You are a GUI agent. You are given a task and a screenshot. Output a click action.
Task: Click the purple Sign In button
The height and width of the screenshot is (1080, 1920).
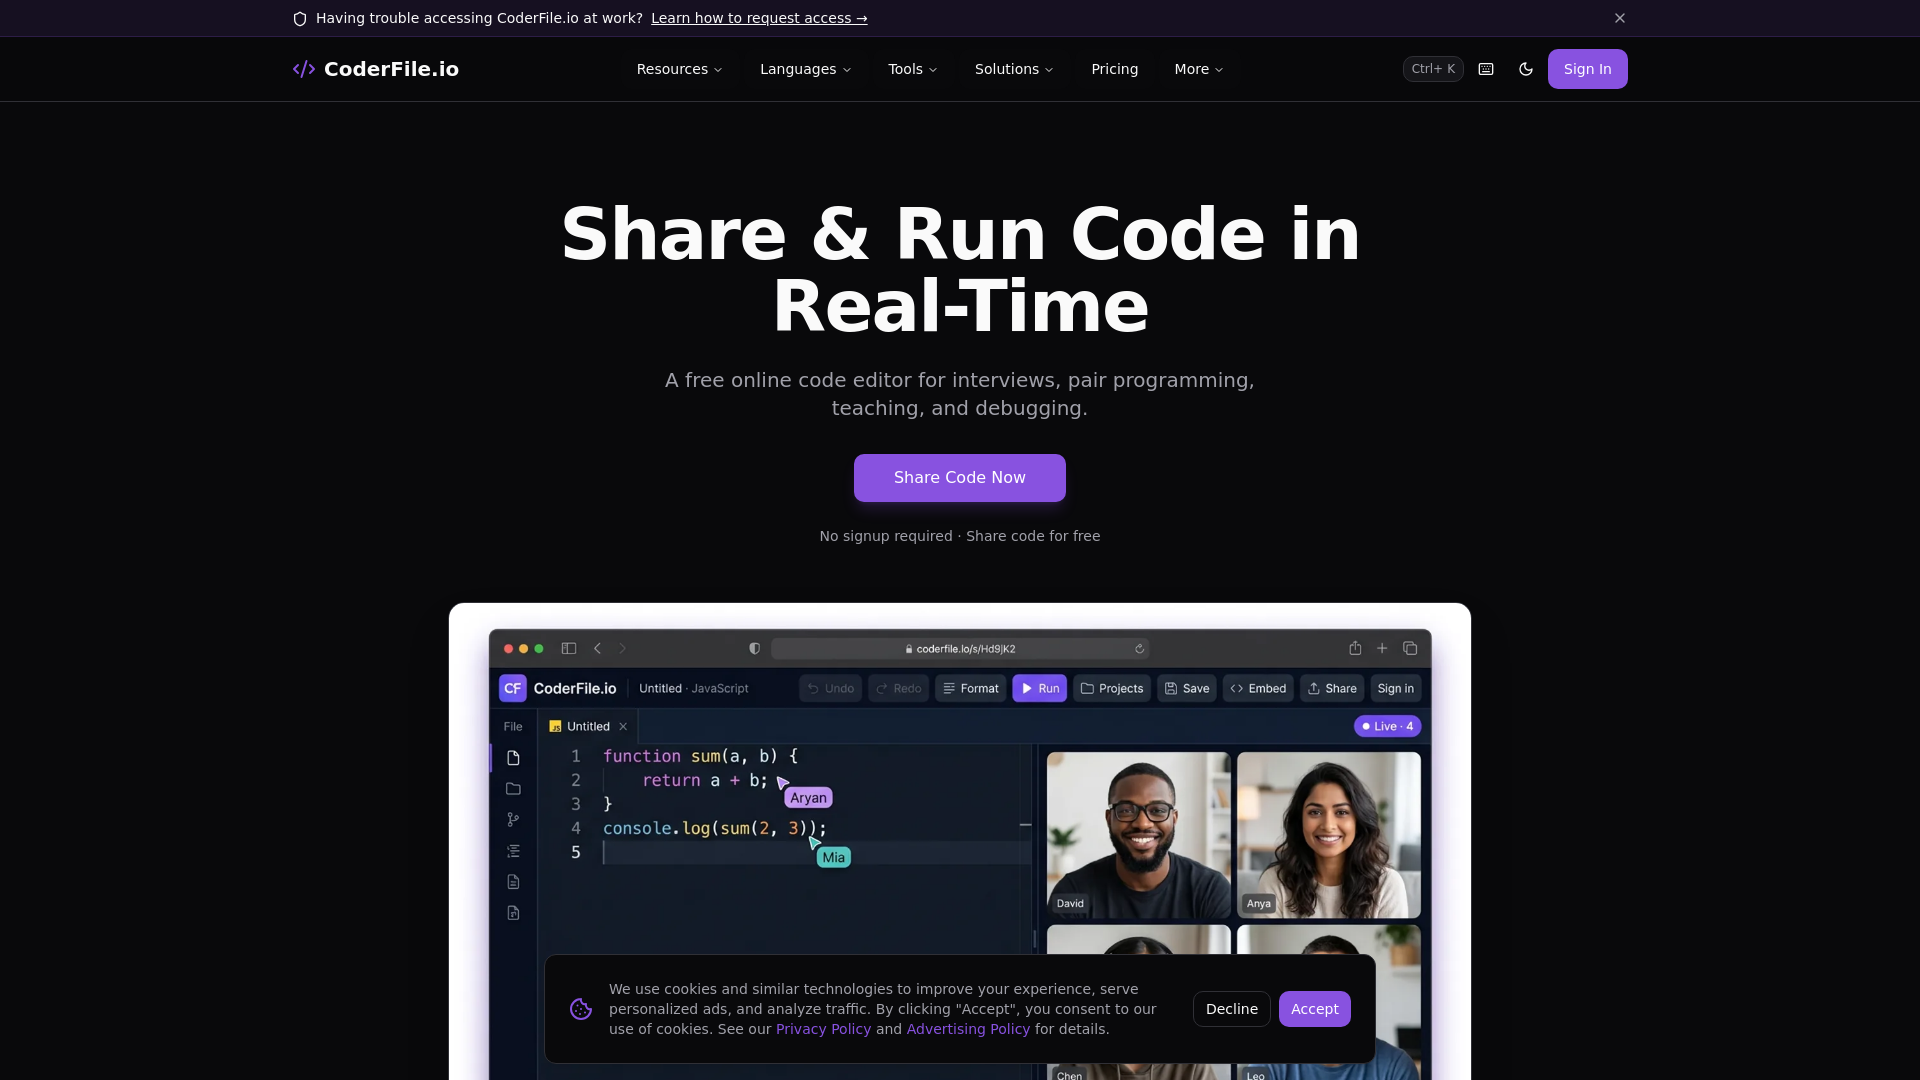[1587, 69]
